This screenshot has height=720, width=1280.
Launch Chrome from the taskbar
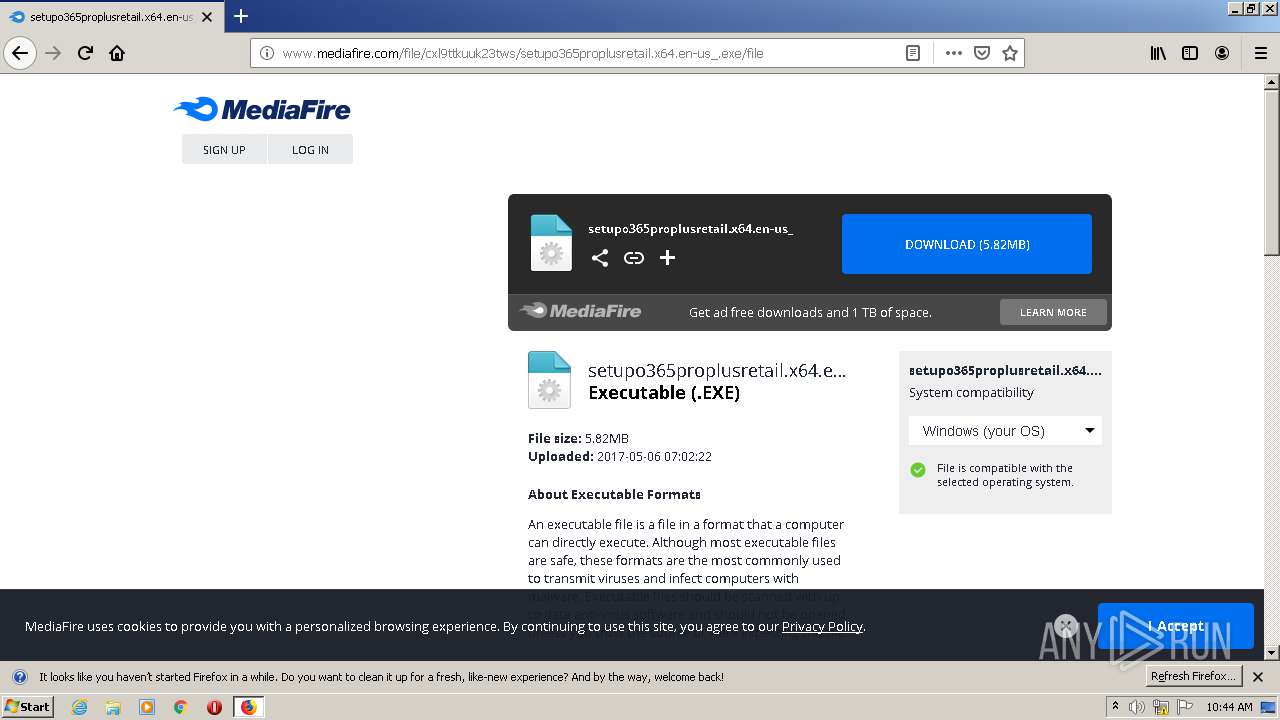[x=181, y=707]
